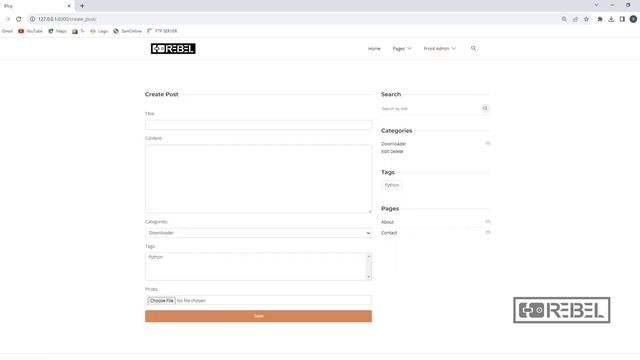Screen dimensions: 640x360
Task: Expand the Pages navigation dropdown
Action: 402,49
